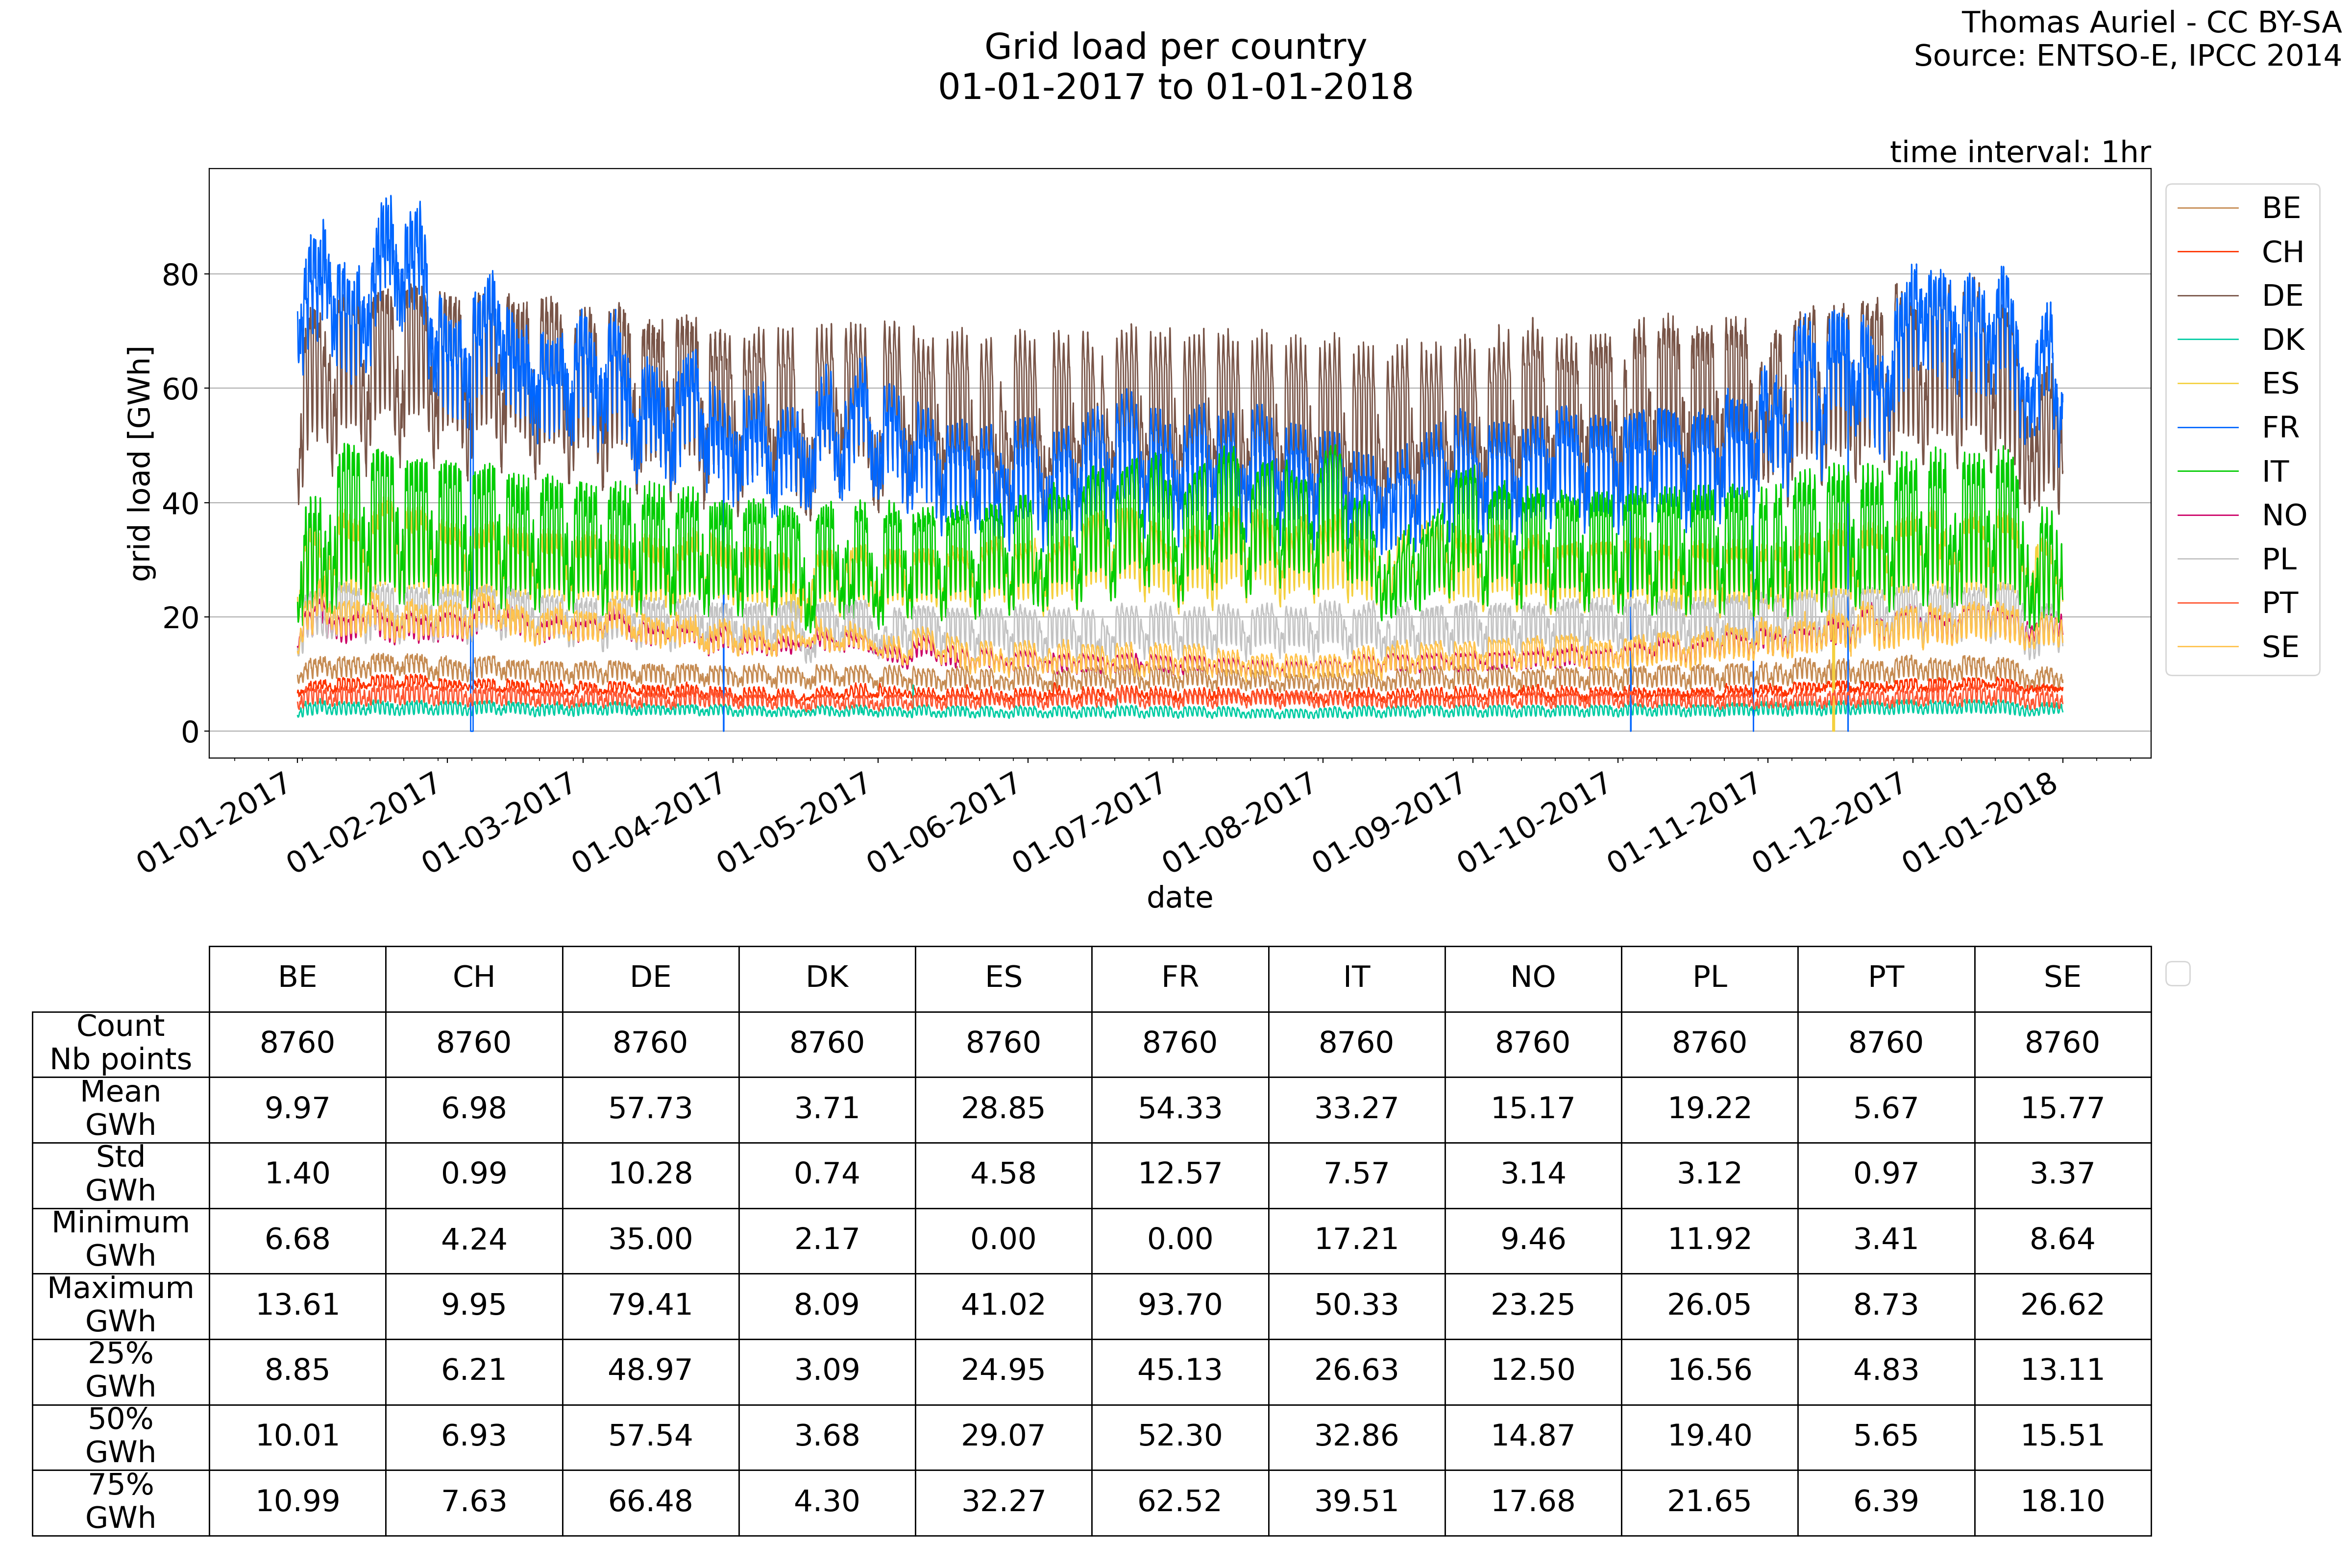Click DE mean value 57.73 cell
This screenshot has height=1568, width=2352.
[x=650, y=1109]
